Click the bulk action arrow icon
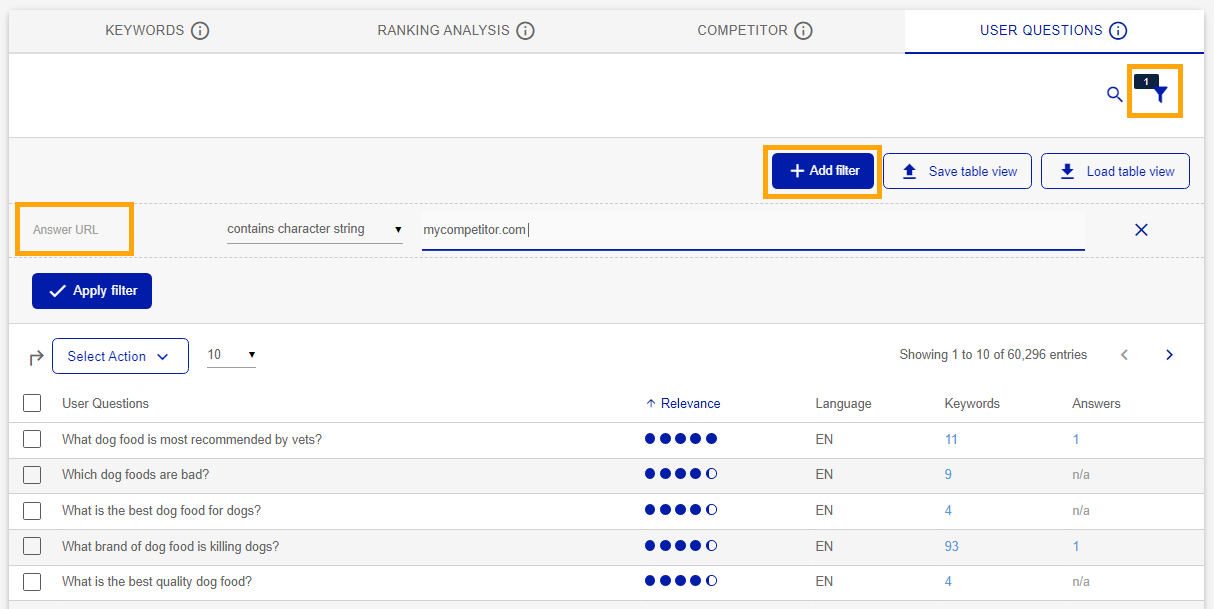This screenshot has width=1214, height=609. tap(36, 357)
